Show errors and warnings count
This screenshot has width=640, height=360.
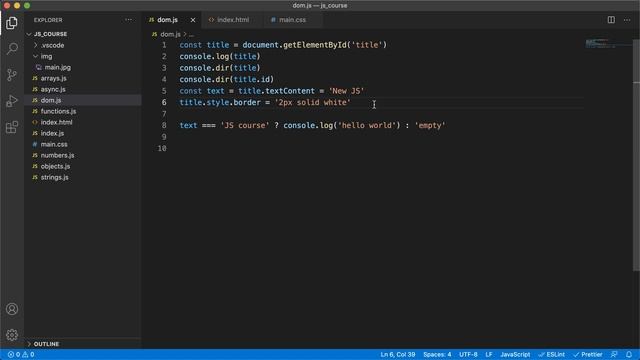click(21, 354)
